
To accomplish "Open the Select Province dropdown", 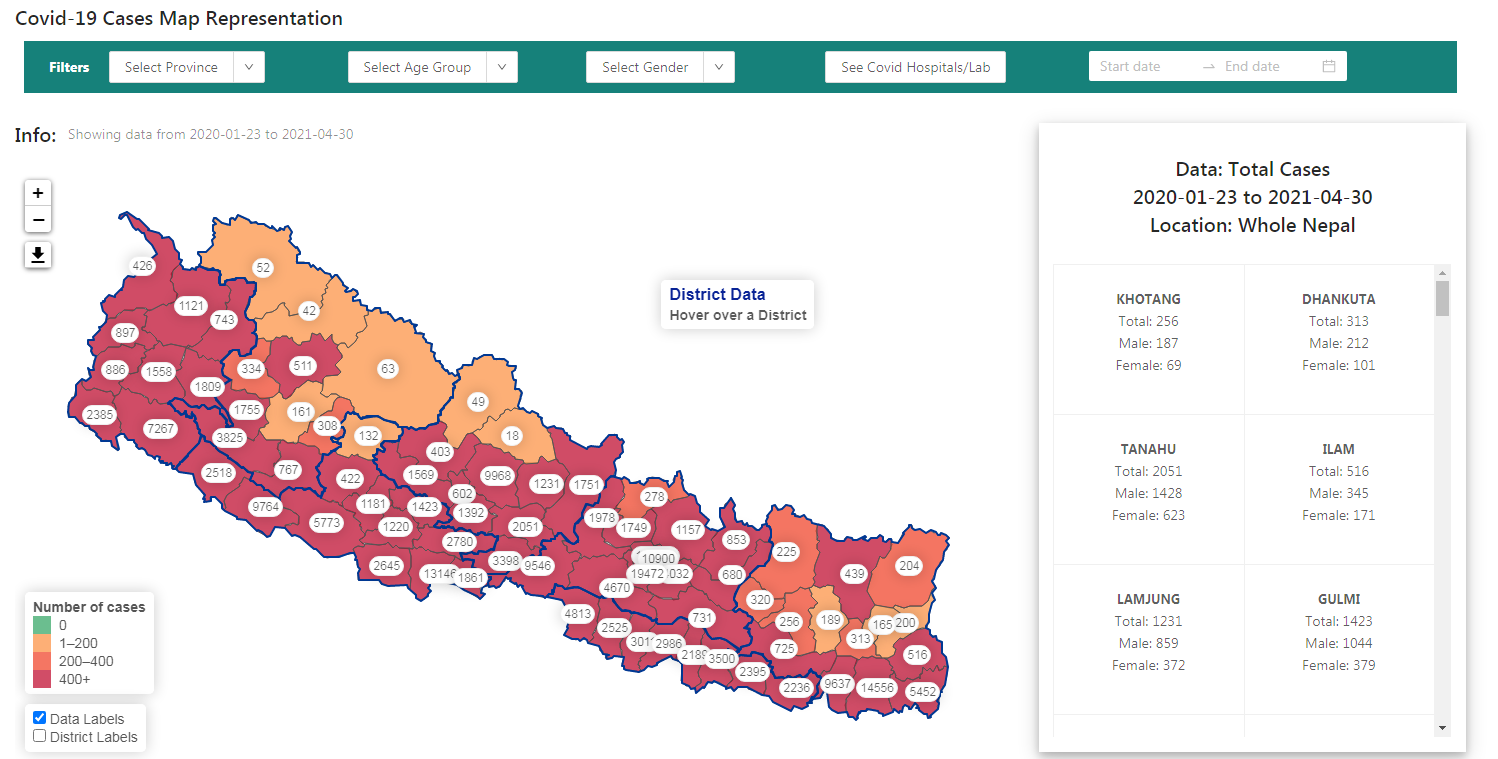I will (187, 67).
